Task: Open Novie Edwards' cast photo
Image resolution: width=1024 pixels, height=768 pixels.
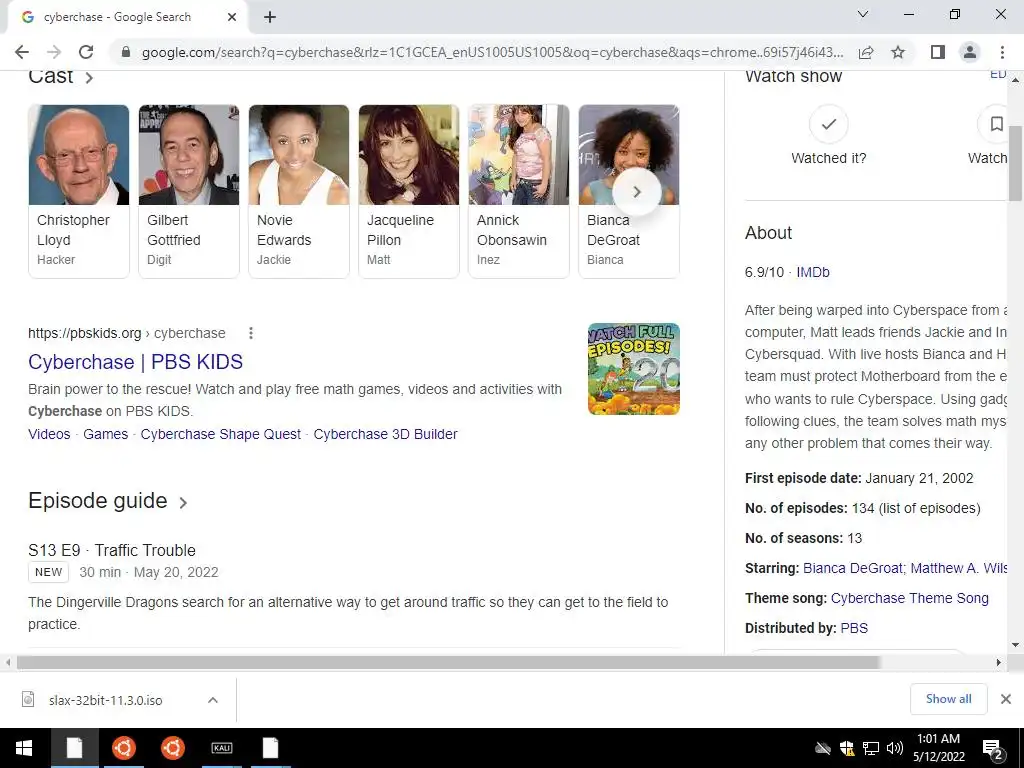Action: 299,155
